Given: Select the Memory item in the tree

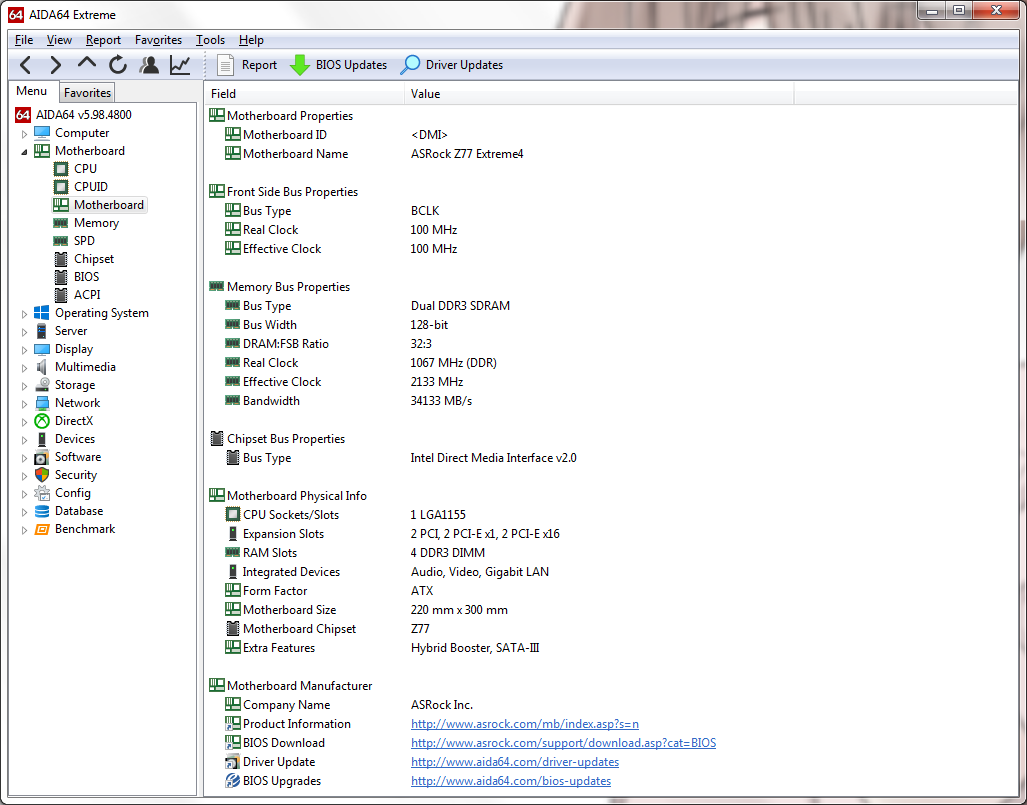Looking at the screenshot, I should coord(96,223).
